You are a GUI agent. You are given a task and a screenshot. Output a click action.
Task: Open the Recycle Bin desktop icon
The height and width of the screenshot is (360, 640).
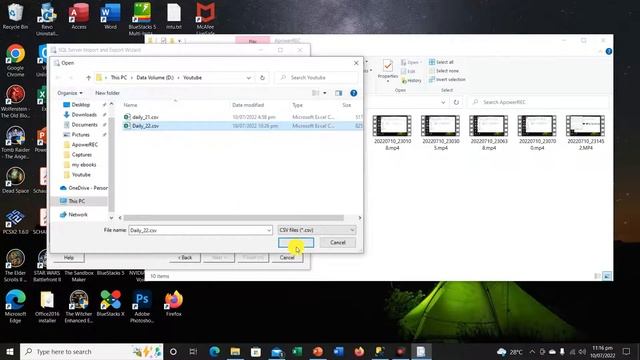point(15,16)
